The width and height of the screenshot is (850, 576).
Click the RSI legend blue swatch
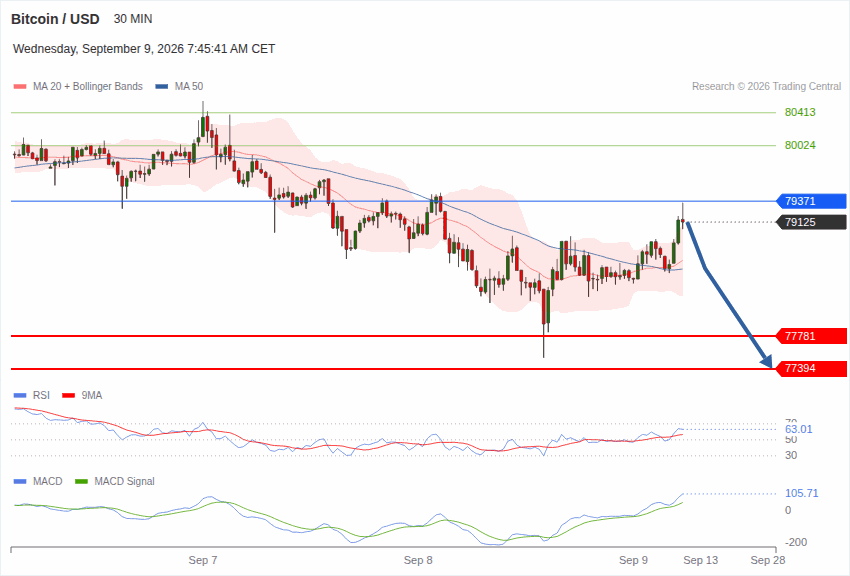click(20, 396)
